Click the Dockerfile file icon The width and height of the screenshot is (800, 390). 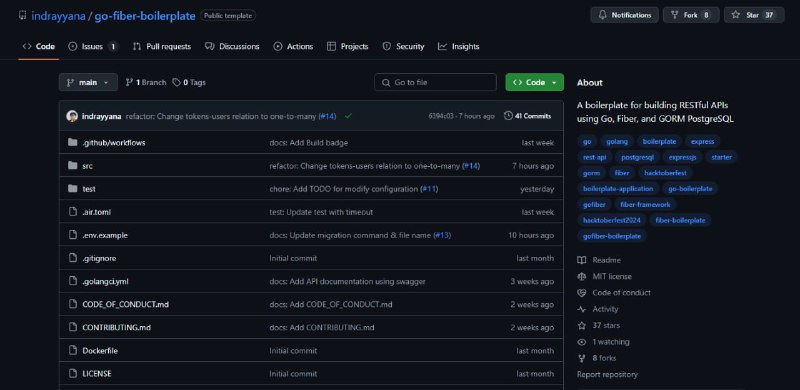[x=72, y=351]
